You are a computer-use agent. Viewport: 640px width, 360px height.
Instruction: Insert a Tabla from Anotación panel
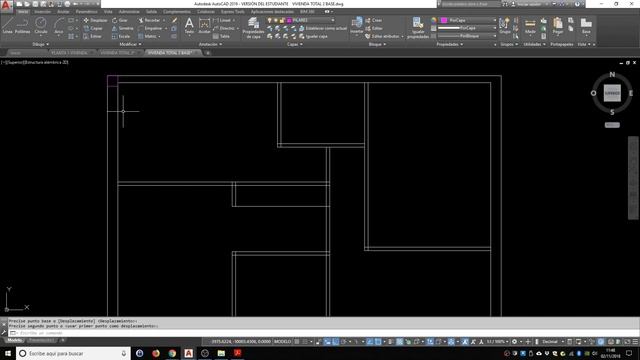222,36
